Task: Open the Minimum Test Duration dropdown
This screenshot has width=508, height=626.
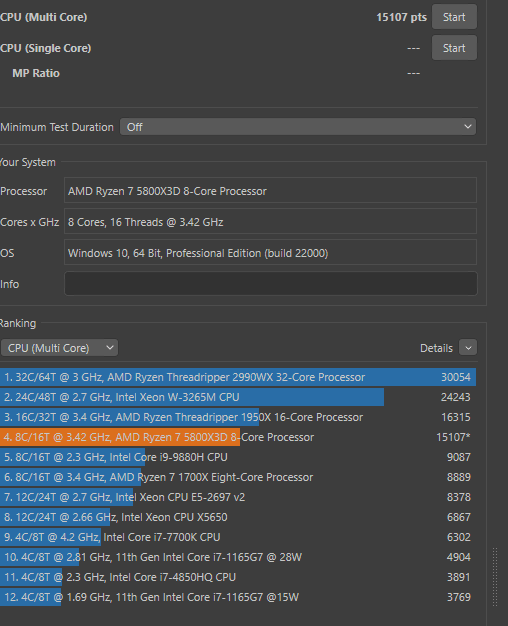Action: (298, 127)
